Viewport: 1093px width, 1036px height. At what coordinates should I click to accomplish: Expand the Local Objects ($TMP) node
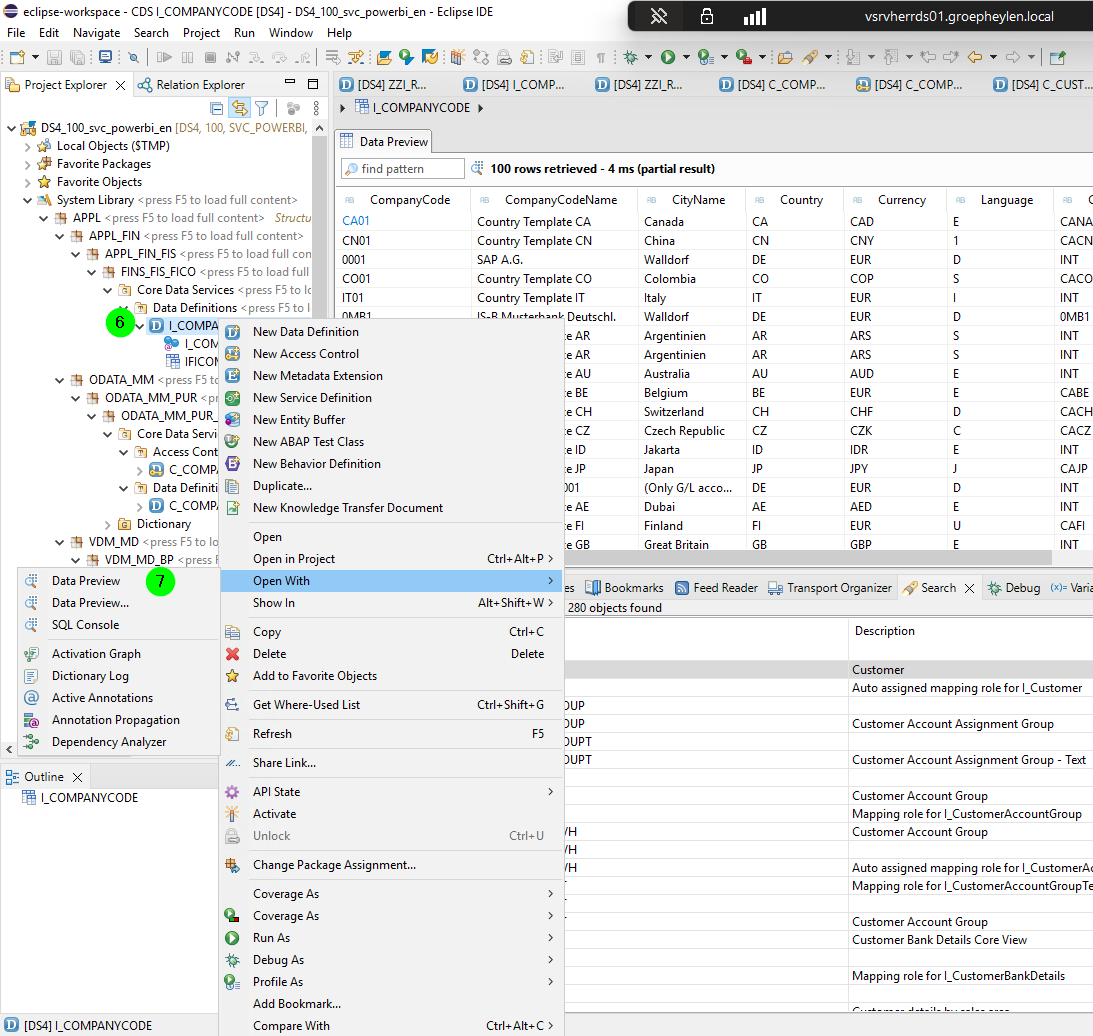pyautogui.click(x=27, y=146)
